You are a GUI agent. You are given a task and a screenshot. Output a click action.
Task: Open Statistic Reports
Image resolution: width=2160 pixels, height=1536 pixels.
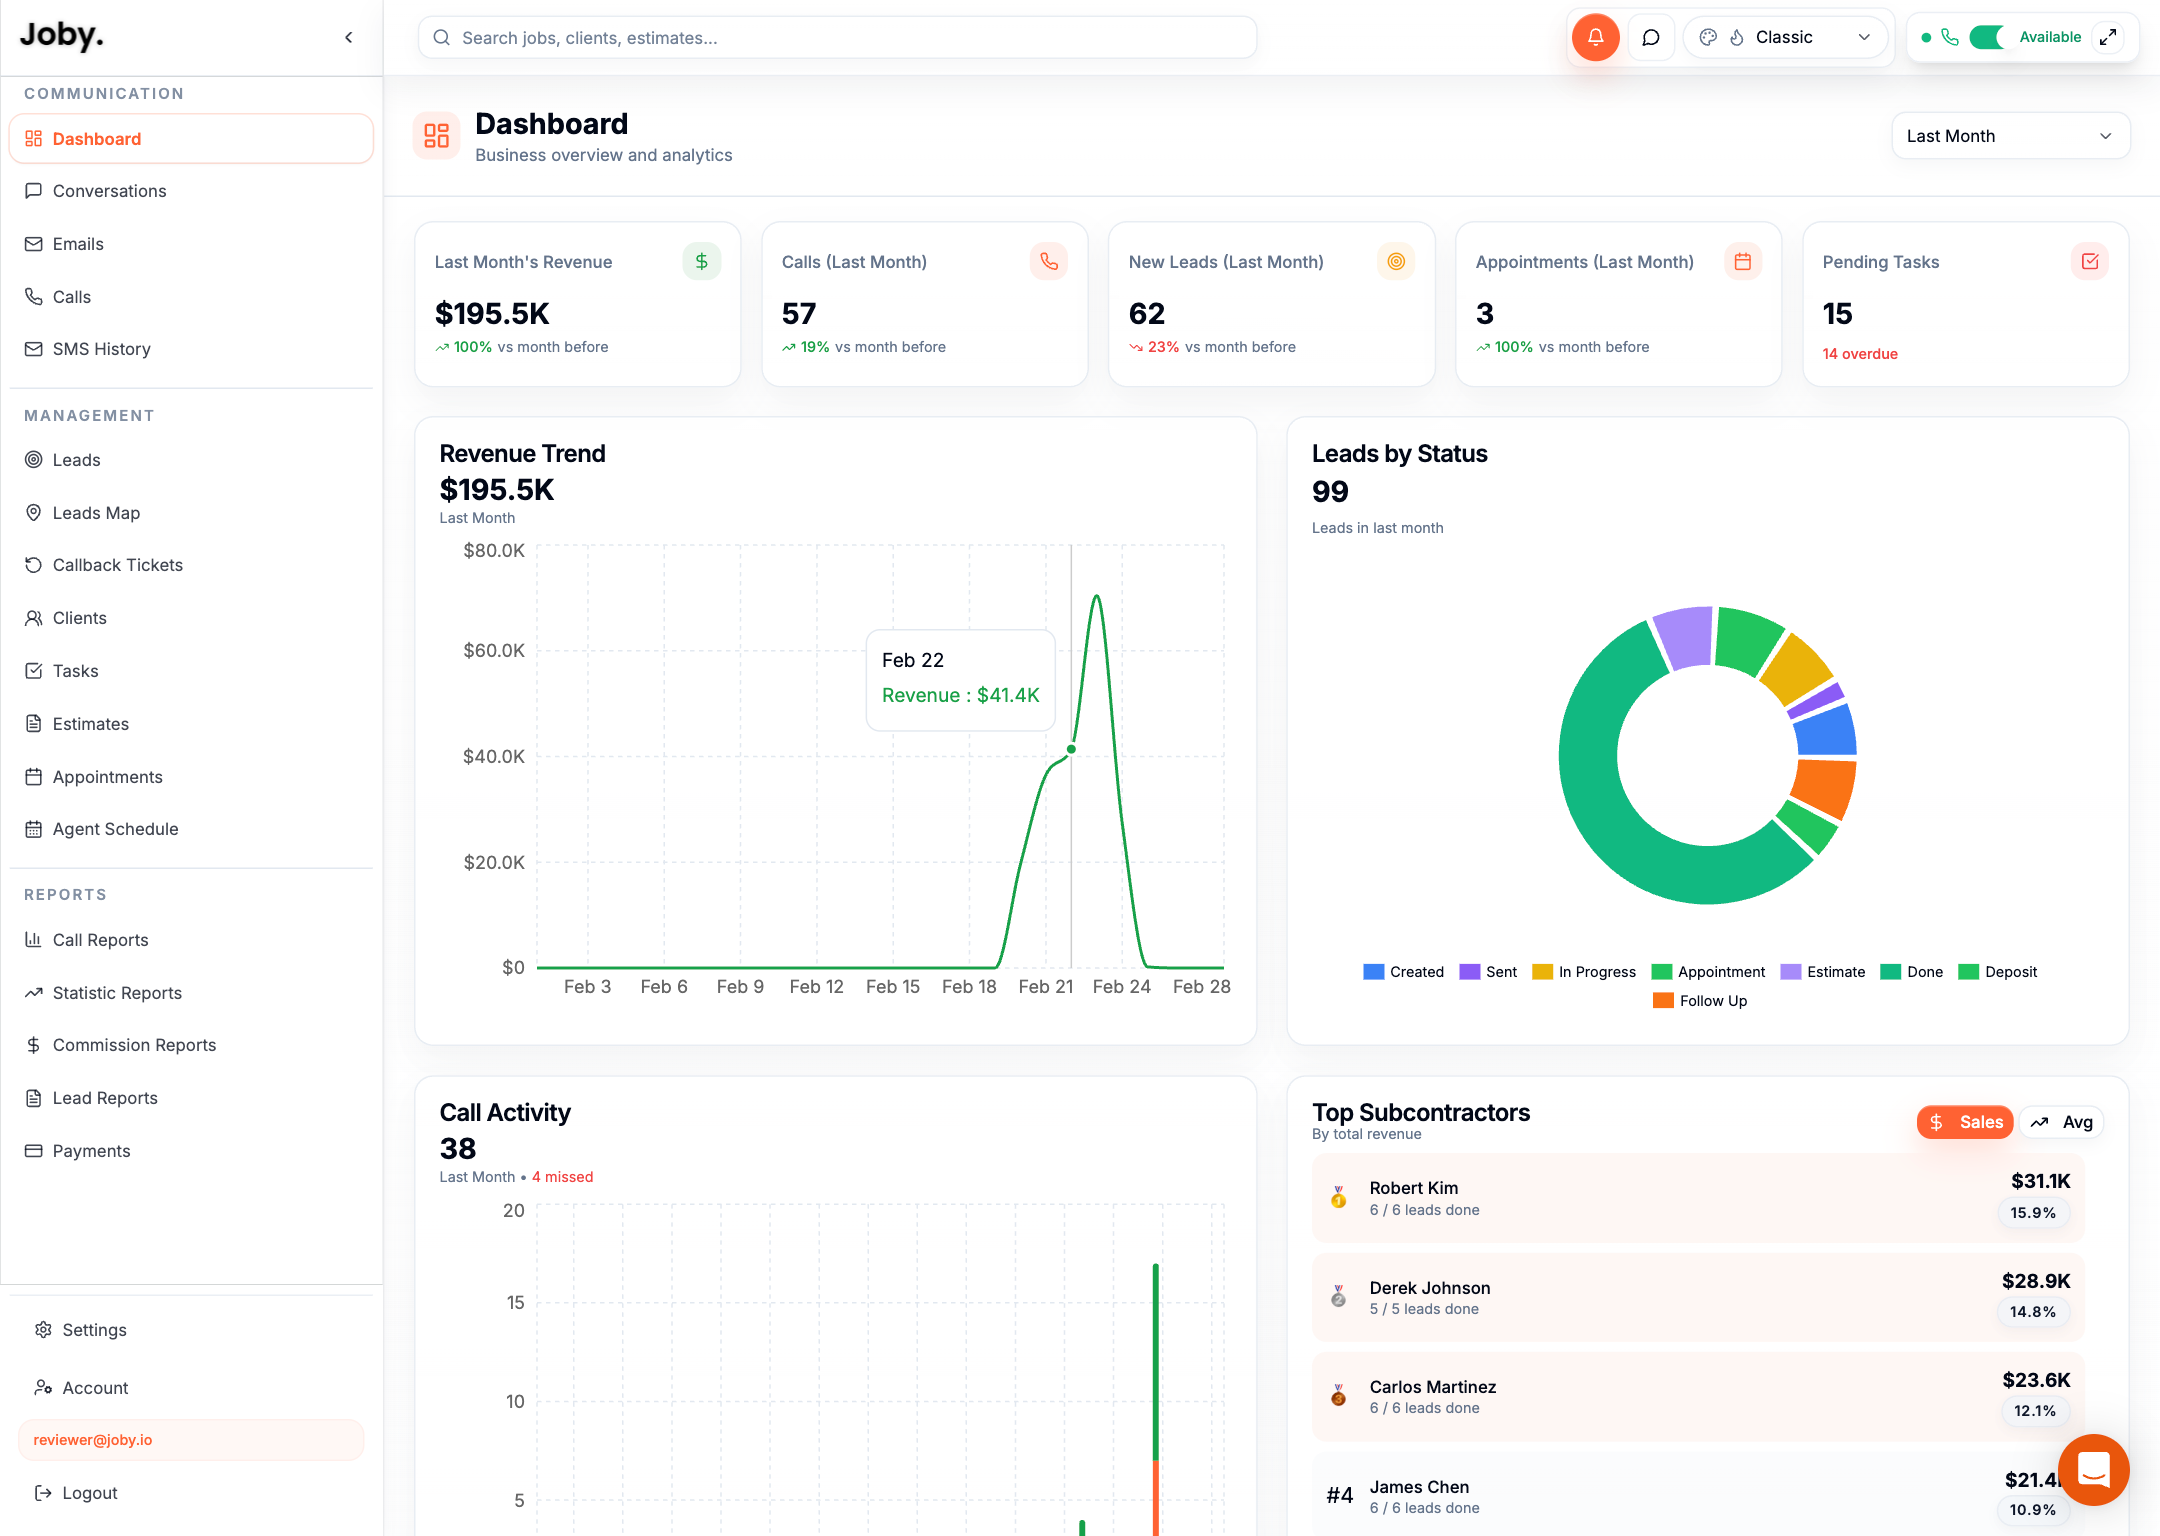click(191, 993)
